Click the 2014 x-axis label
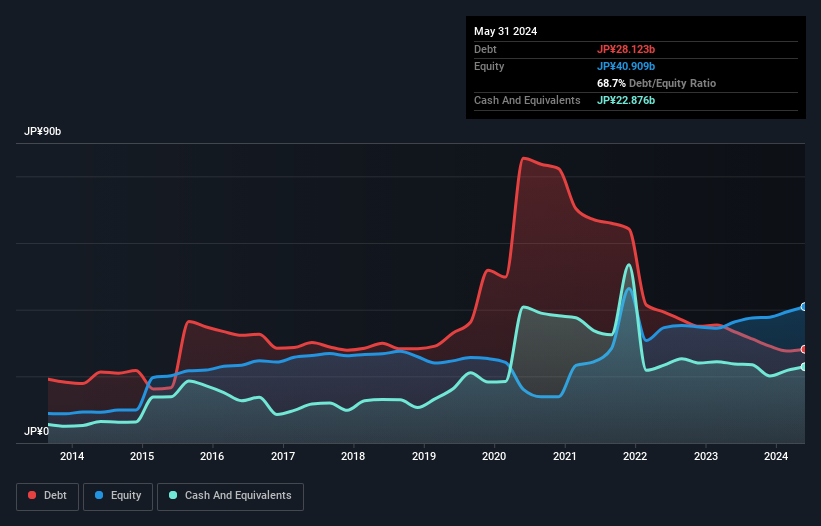821x526 pixels. [72, 456]
